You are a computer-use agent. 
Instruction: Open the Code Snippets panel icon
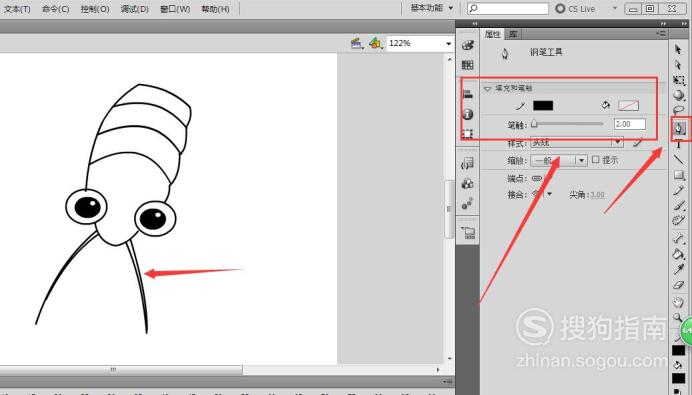tap(468, 164)
